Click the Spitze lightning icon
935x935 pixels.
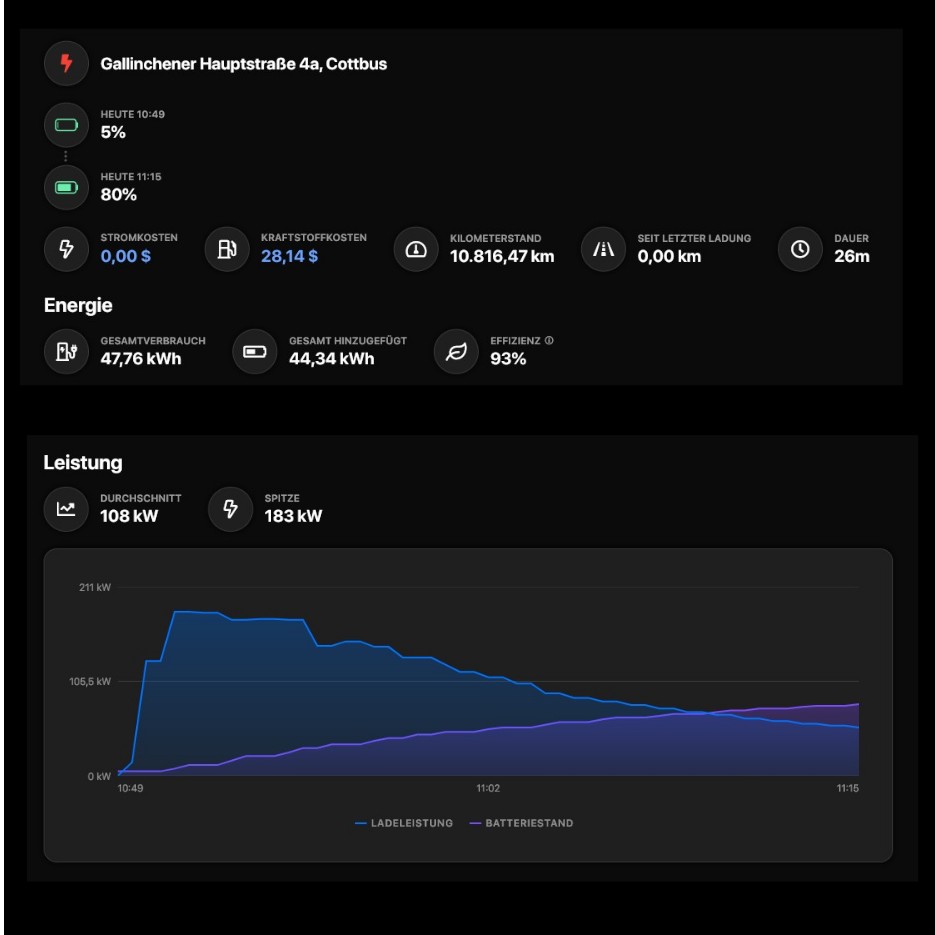click(230, 509)
